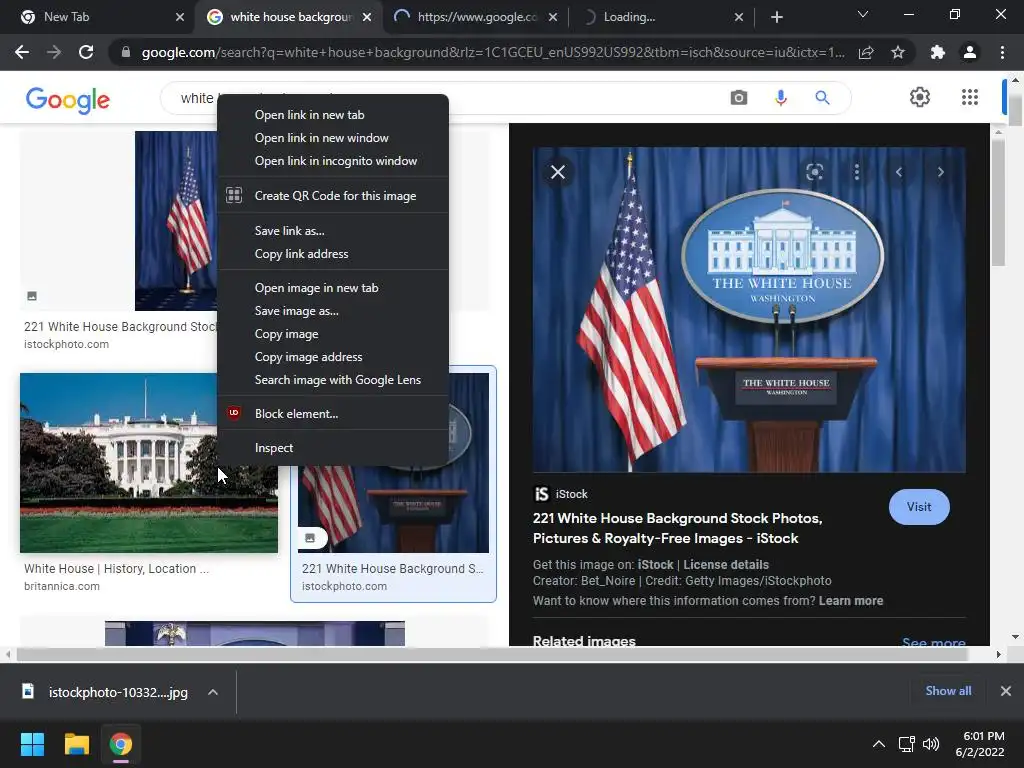Select 'Copy image address'
This screenshot has width=1024, height=768.
point(332,357)
